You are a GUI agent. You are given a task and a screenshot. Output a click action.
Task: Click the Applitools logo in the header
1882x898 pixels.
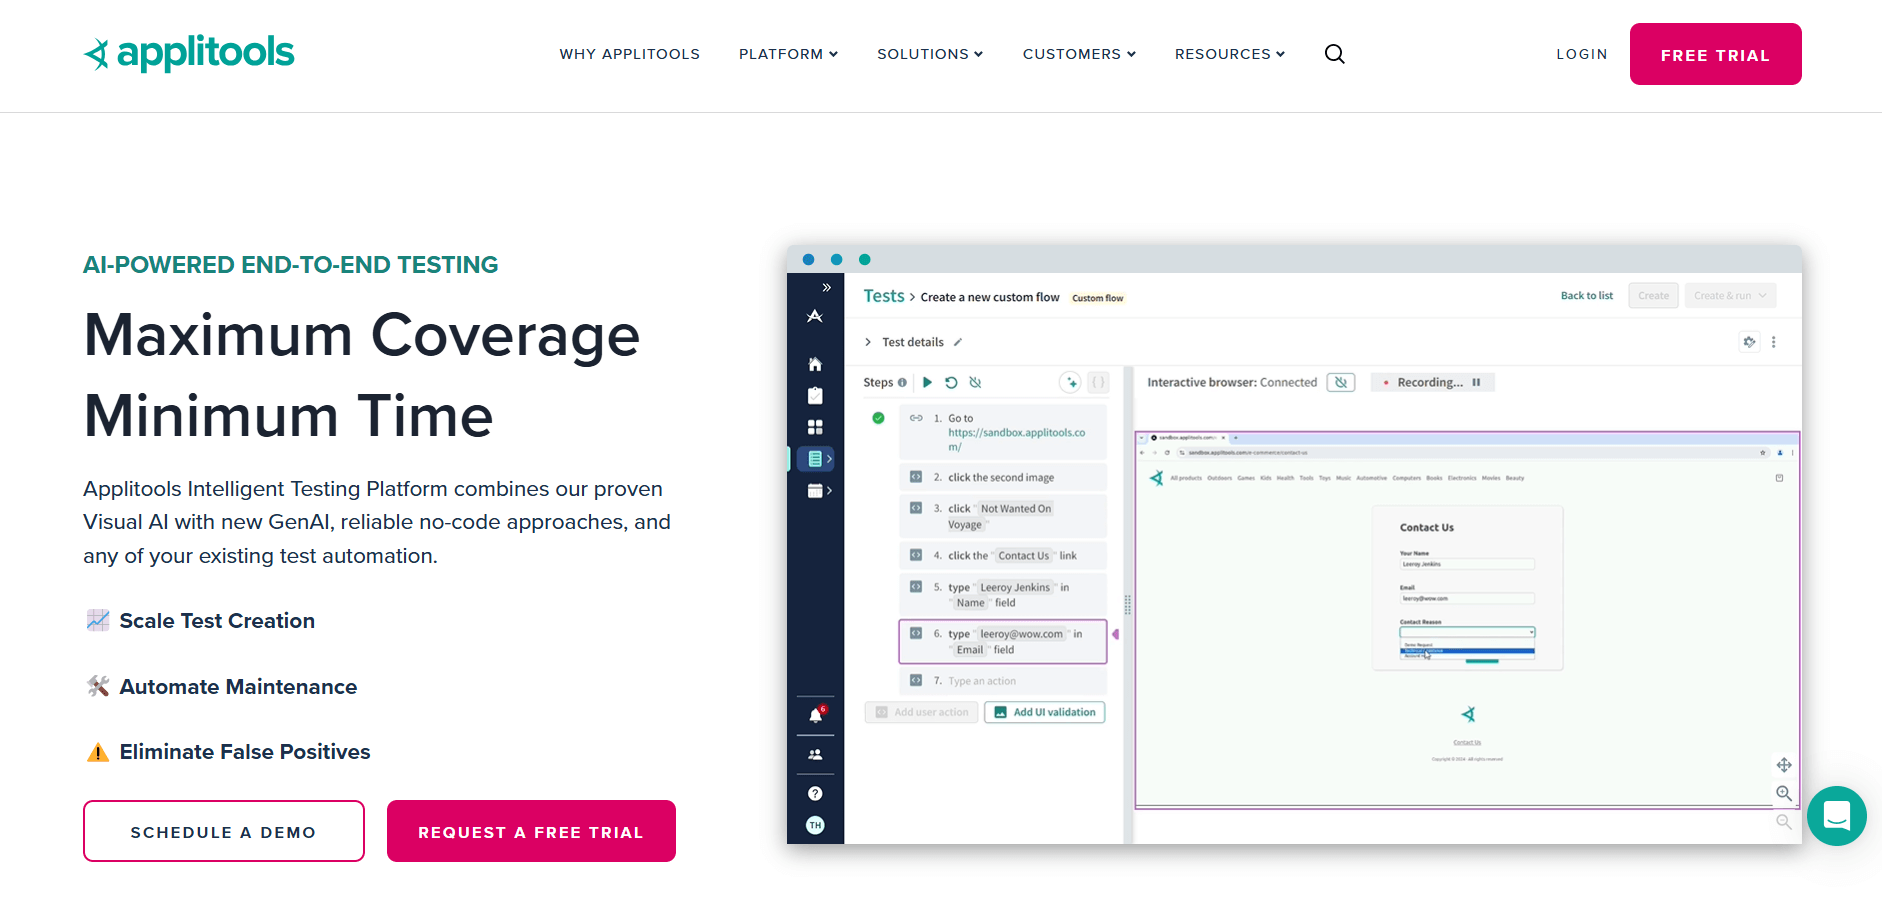(189, 53)
